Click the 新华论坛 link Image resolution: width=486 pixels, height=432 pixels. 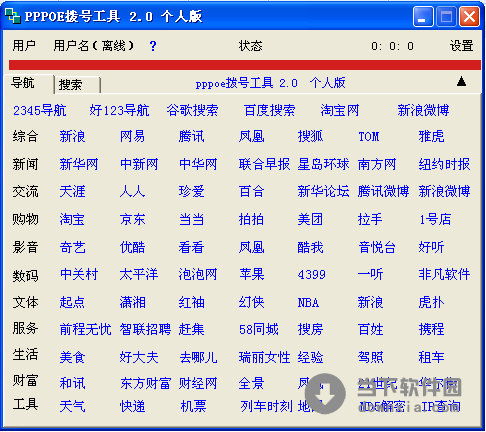click(x=323, y=192)
